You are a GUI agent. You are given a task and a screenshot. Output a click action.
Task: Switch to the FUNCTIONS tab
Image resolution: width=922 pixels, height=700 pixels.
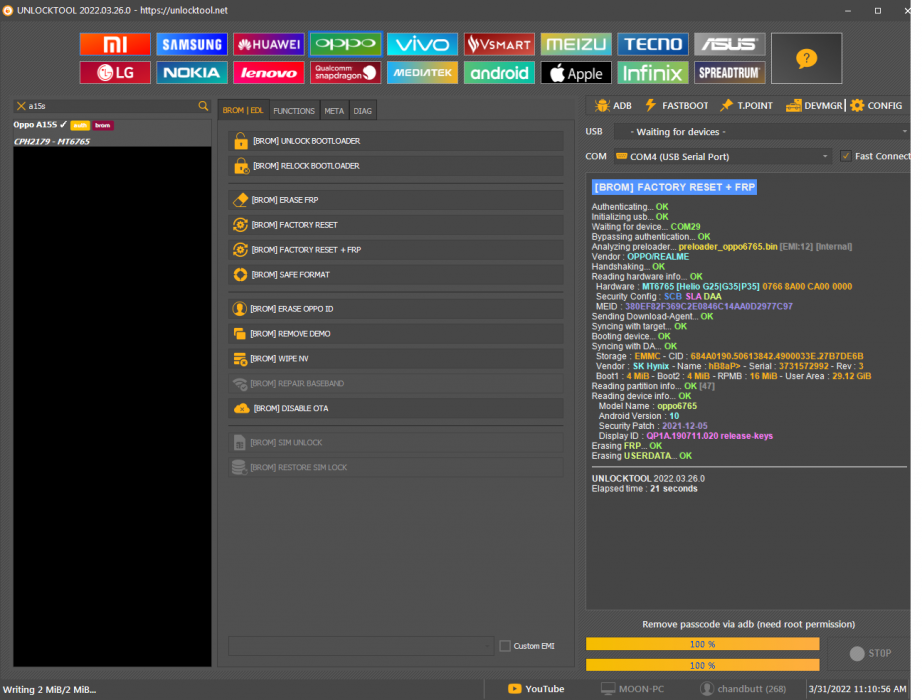pyautogui.click(x=294, y=111)
